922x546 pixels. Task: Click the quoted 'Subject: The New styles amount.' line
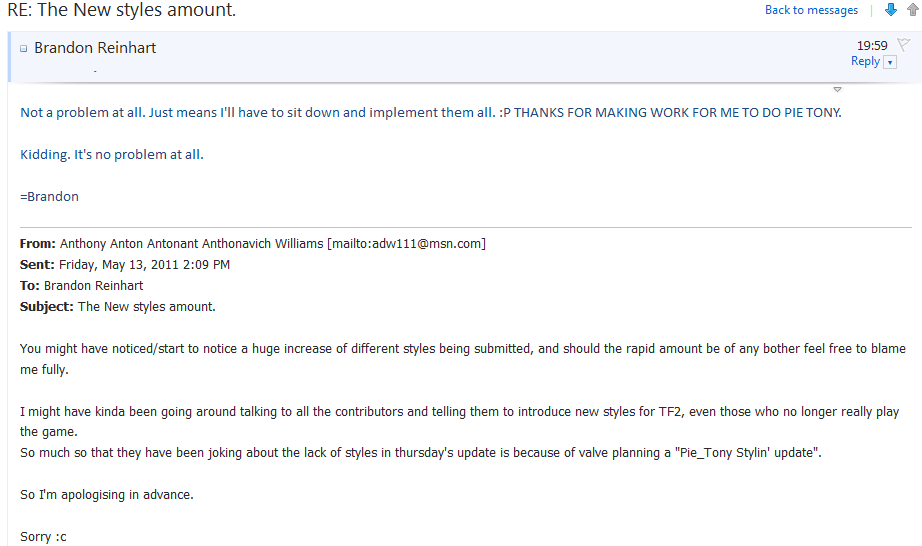point(118,307)
